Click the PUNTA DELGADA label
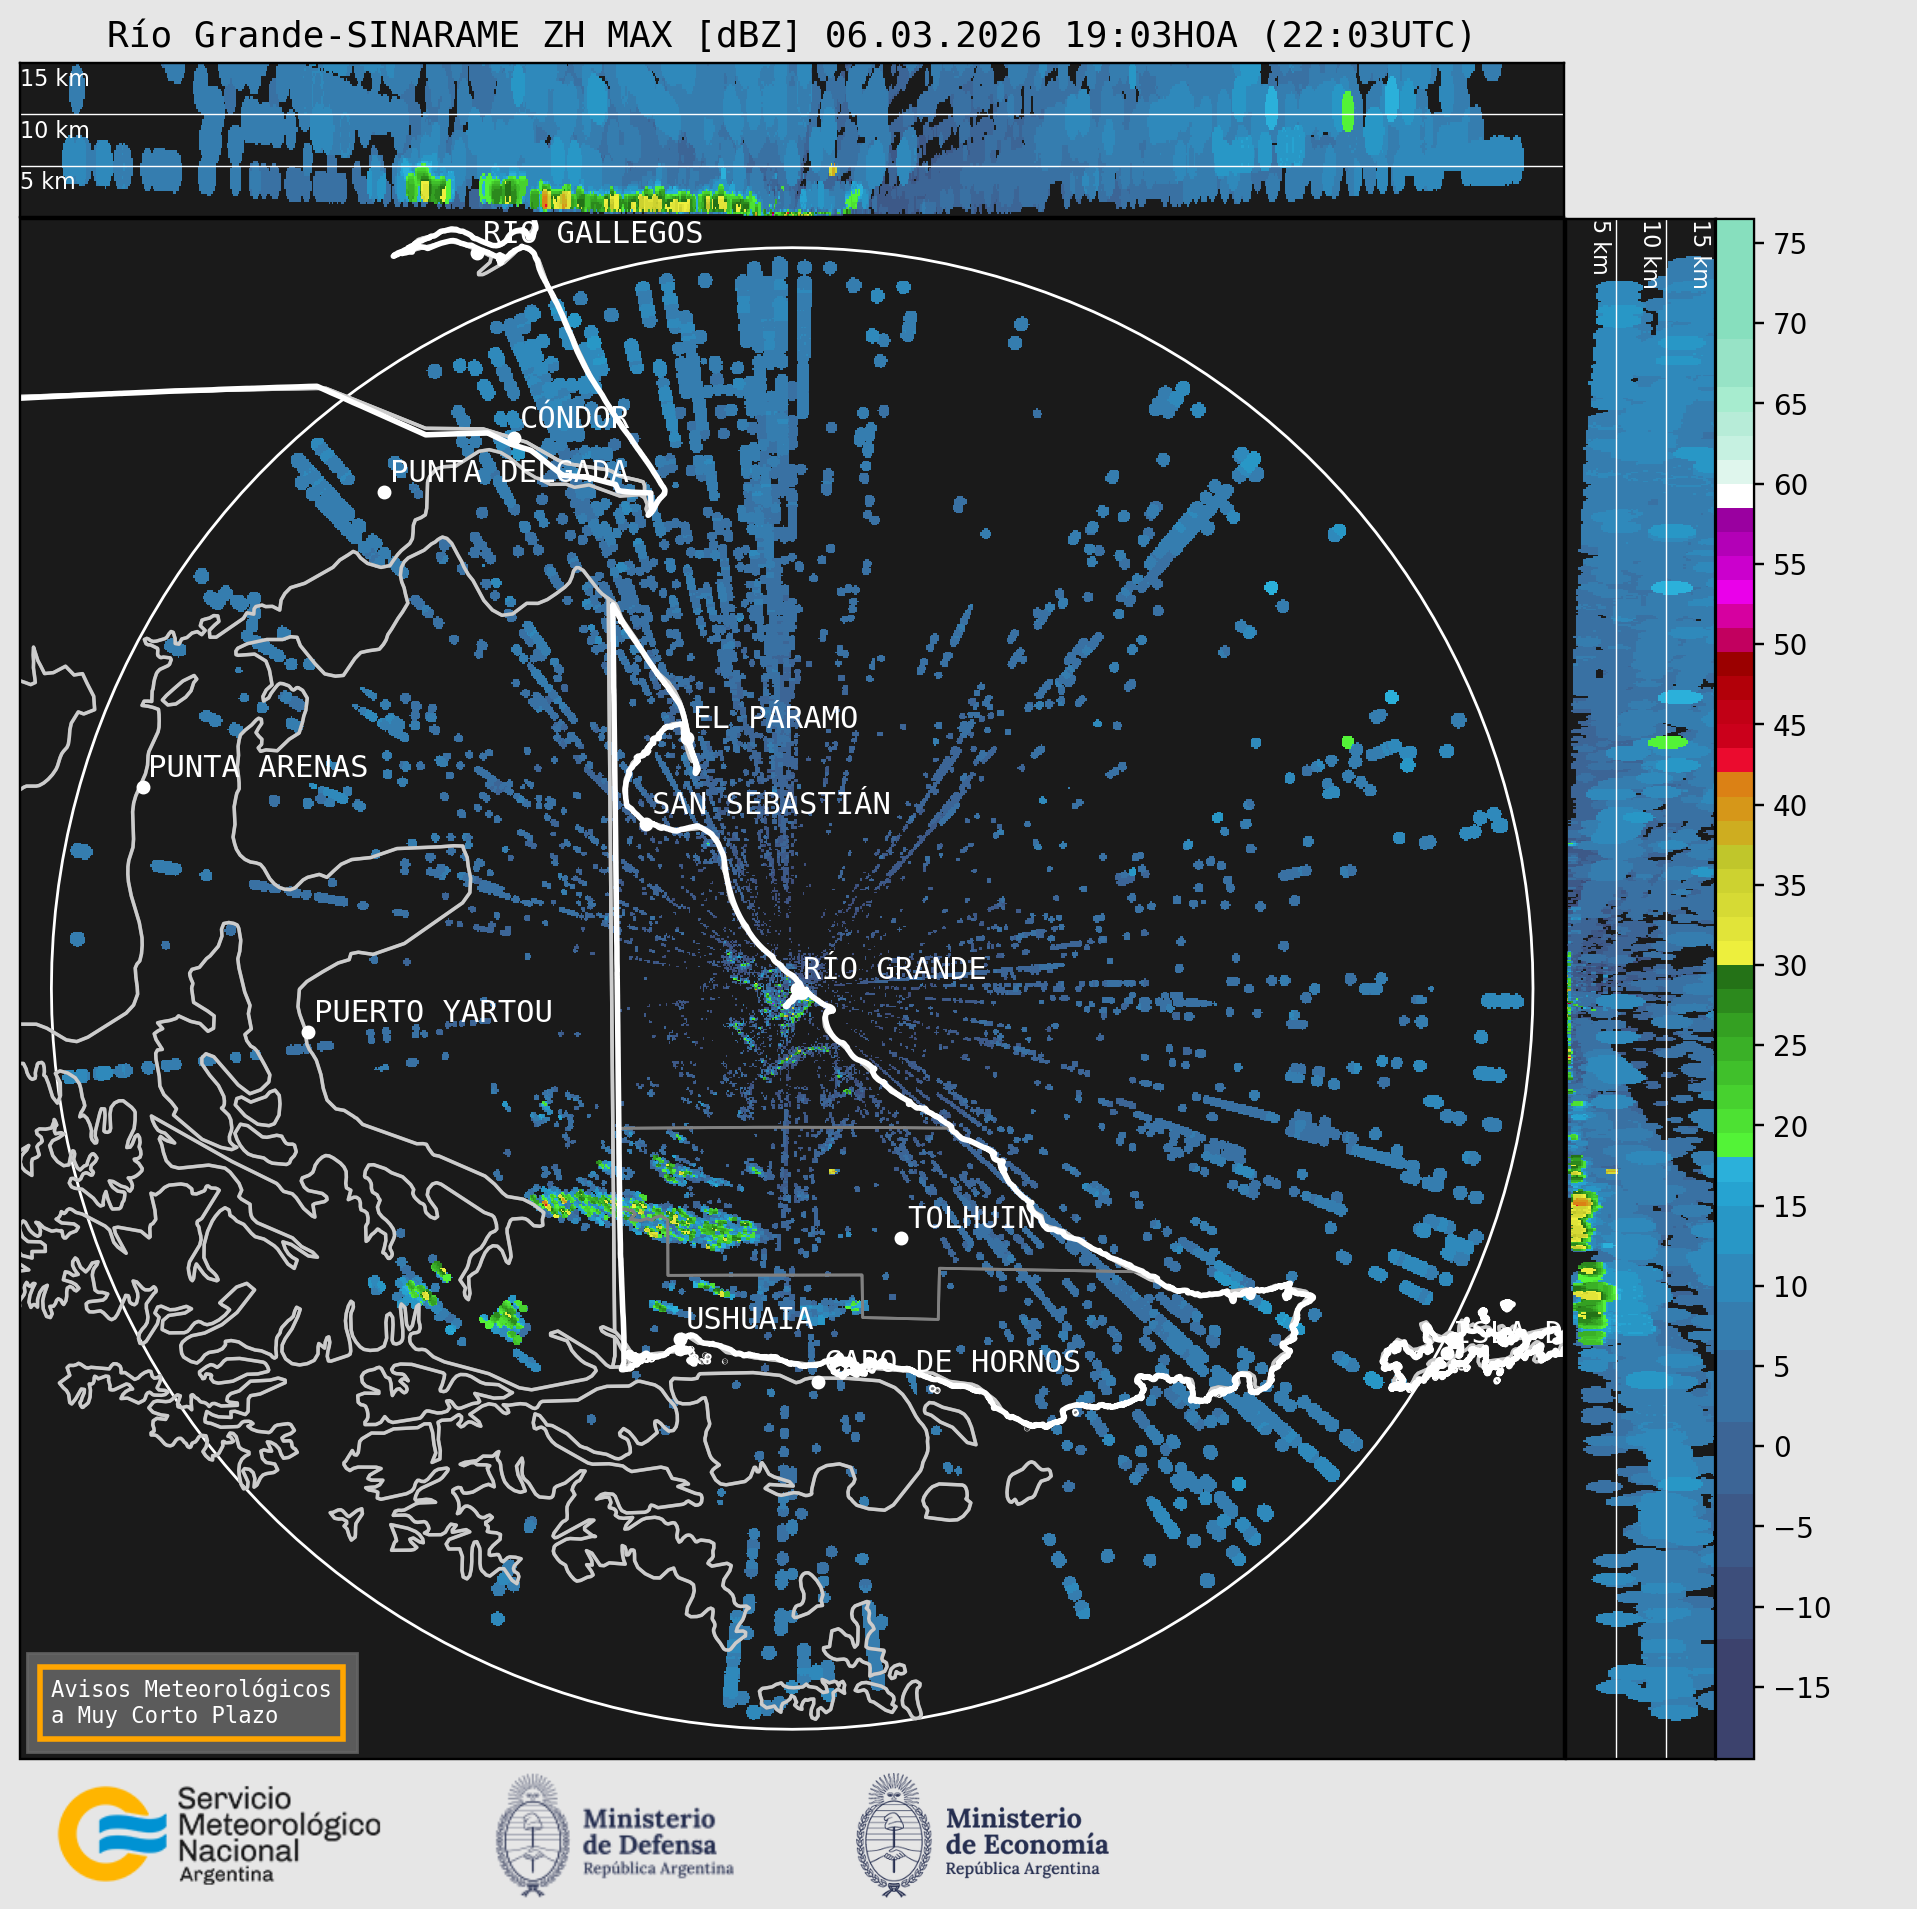Viewport: 1917px width, 1909px height. tap(509, 471)
